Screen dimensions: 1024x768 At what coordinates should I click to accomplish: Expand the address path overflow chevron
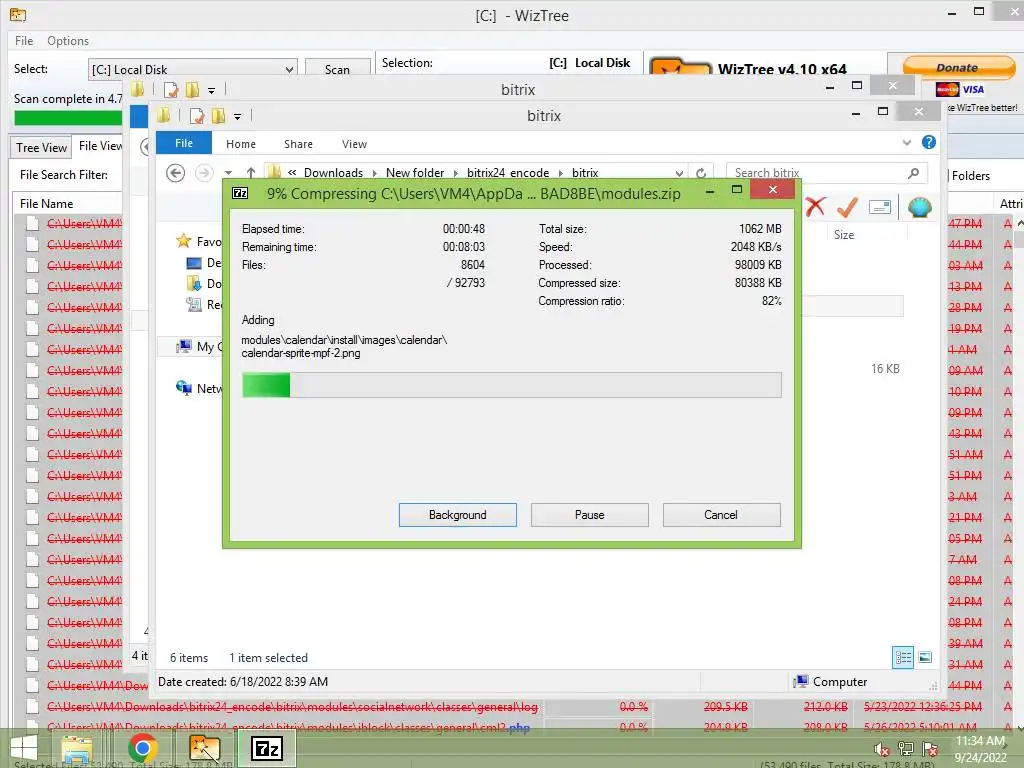pyautogui.click(x=292, y=173)
